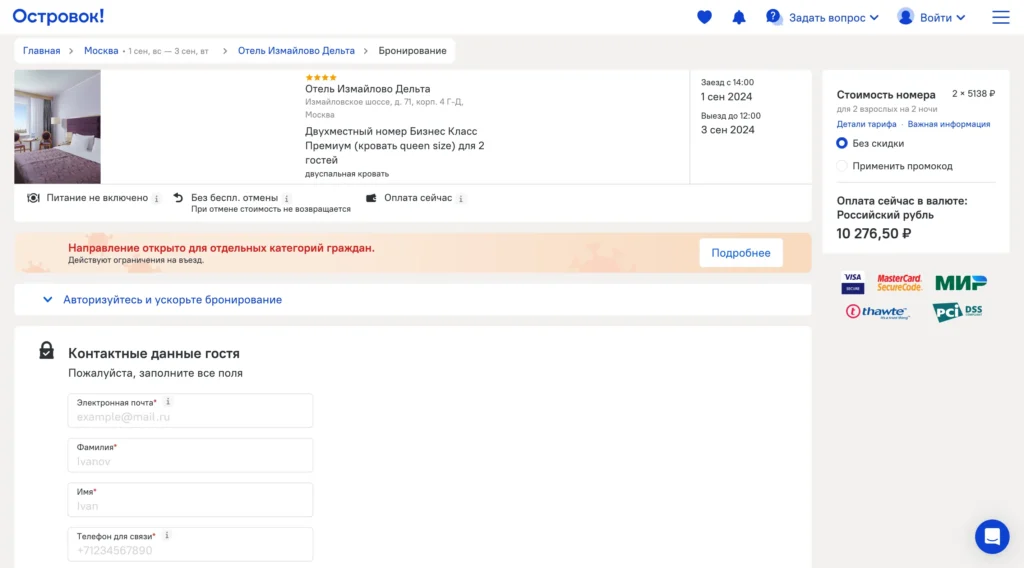This screenshot has width=1024, height=568.
Task: Open Отель Измайлово Дельта breadcrumb
Action: click(296, 50)
